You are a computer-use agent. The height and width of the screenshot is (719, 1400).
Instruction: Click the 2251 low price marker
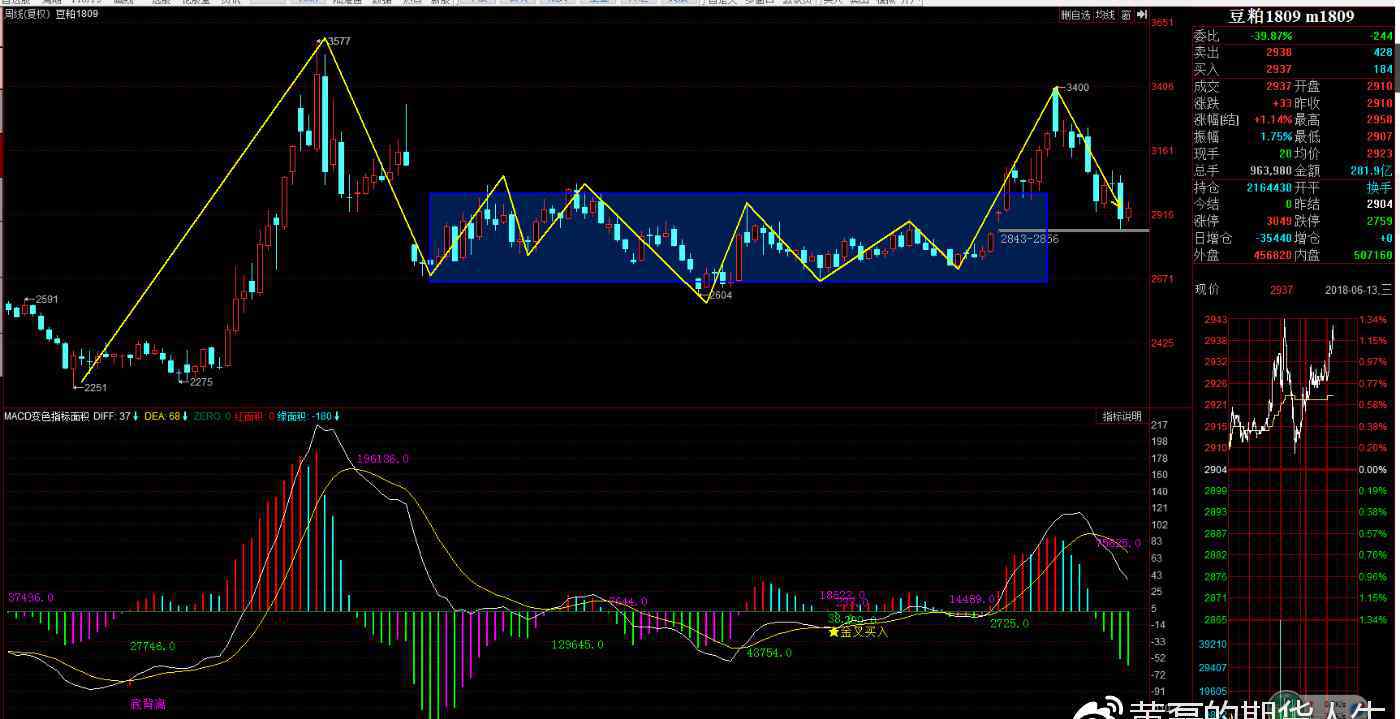click(x=95, y=388)
